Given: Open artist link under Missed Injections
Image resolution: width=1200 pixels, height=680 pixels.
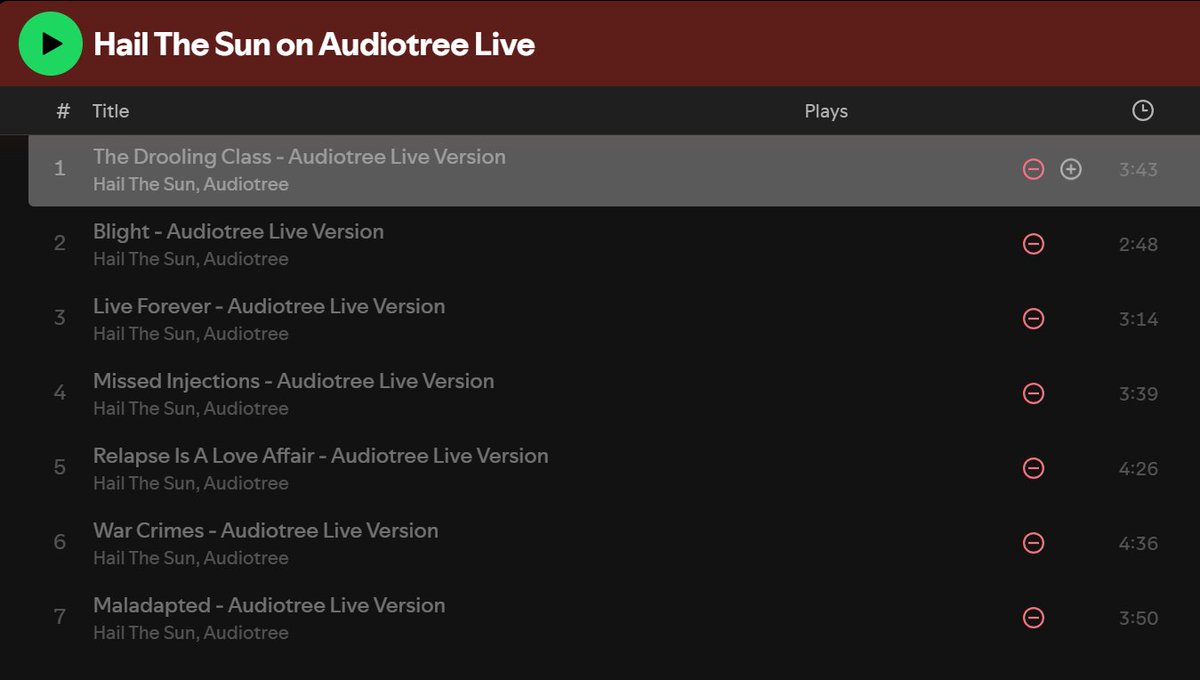Looking at the screenshot, I should (191, 408).
